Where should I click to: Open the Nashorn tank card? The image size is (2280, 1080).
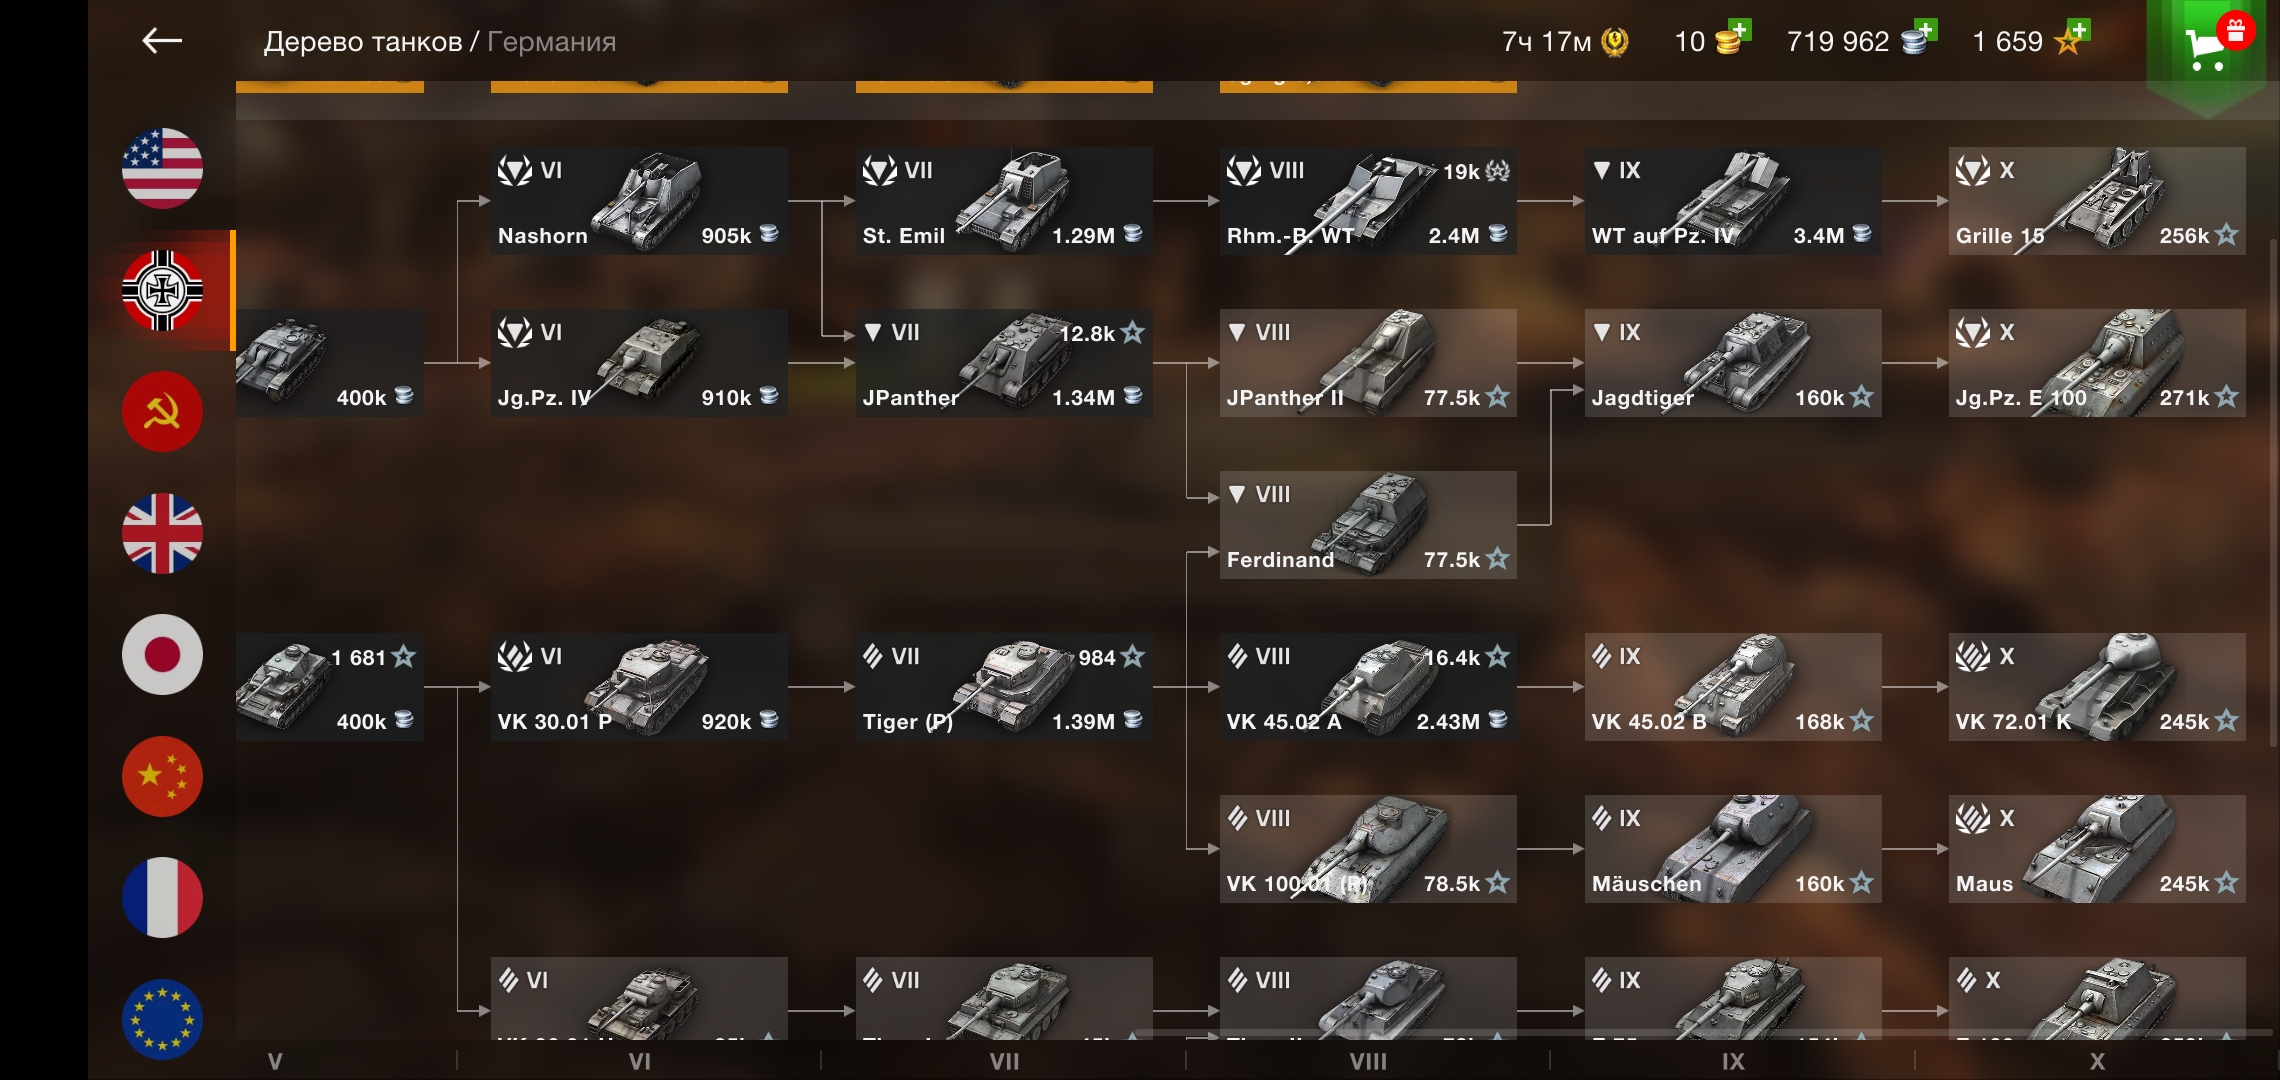[639, 201]
